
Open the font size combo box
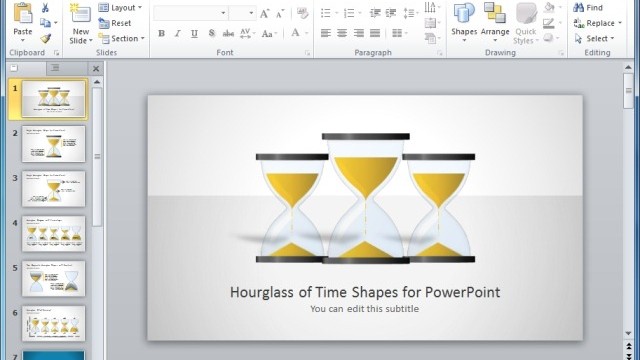[242, 13]
